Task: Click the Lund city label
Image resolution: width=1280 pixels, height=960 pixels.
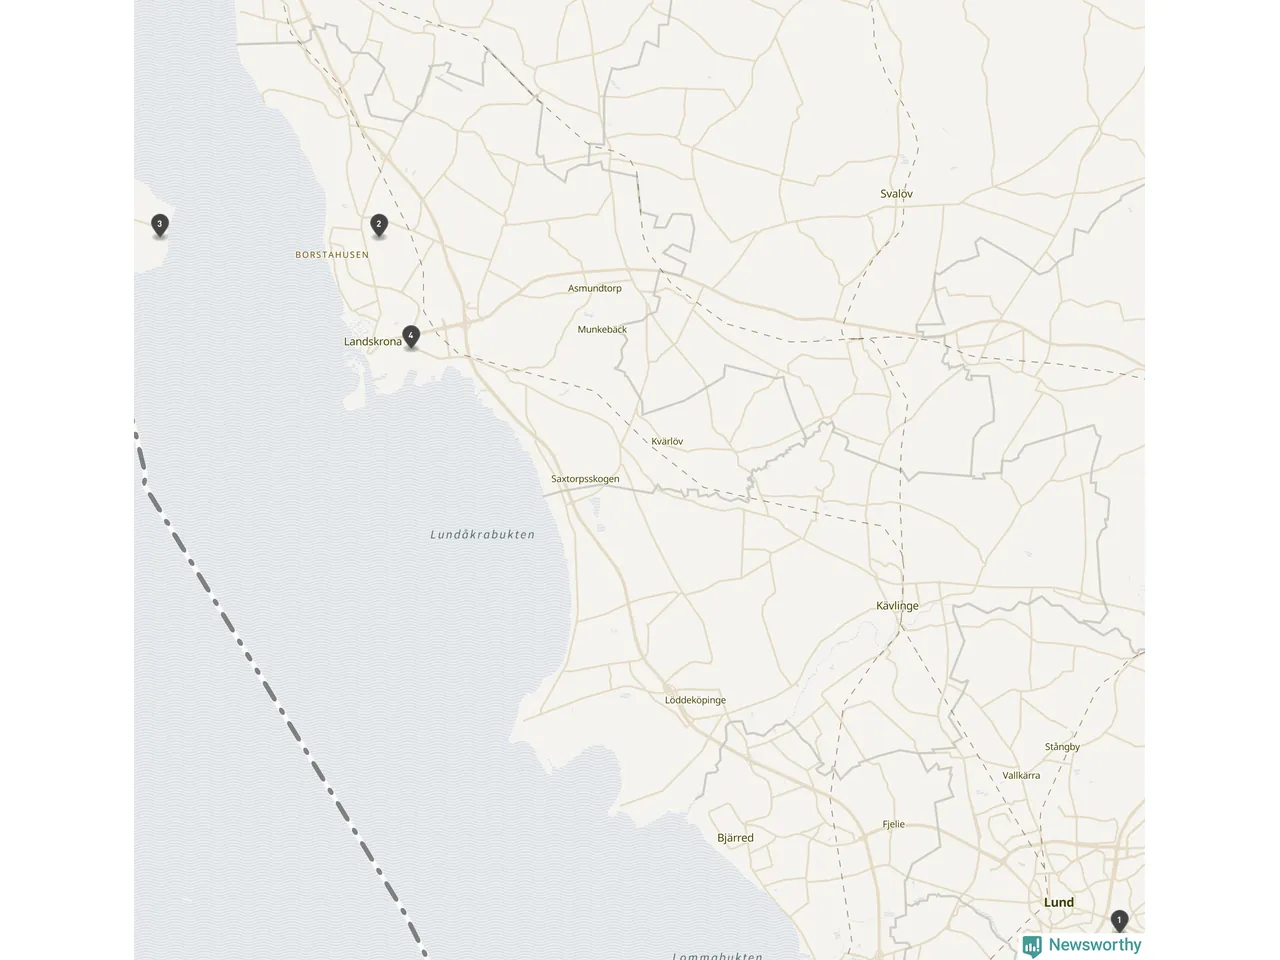Action: [1059, 902]
